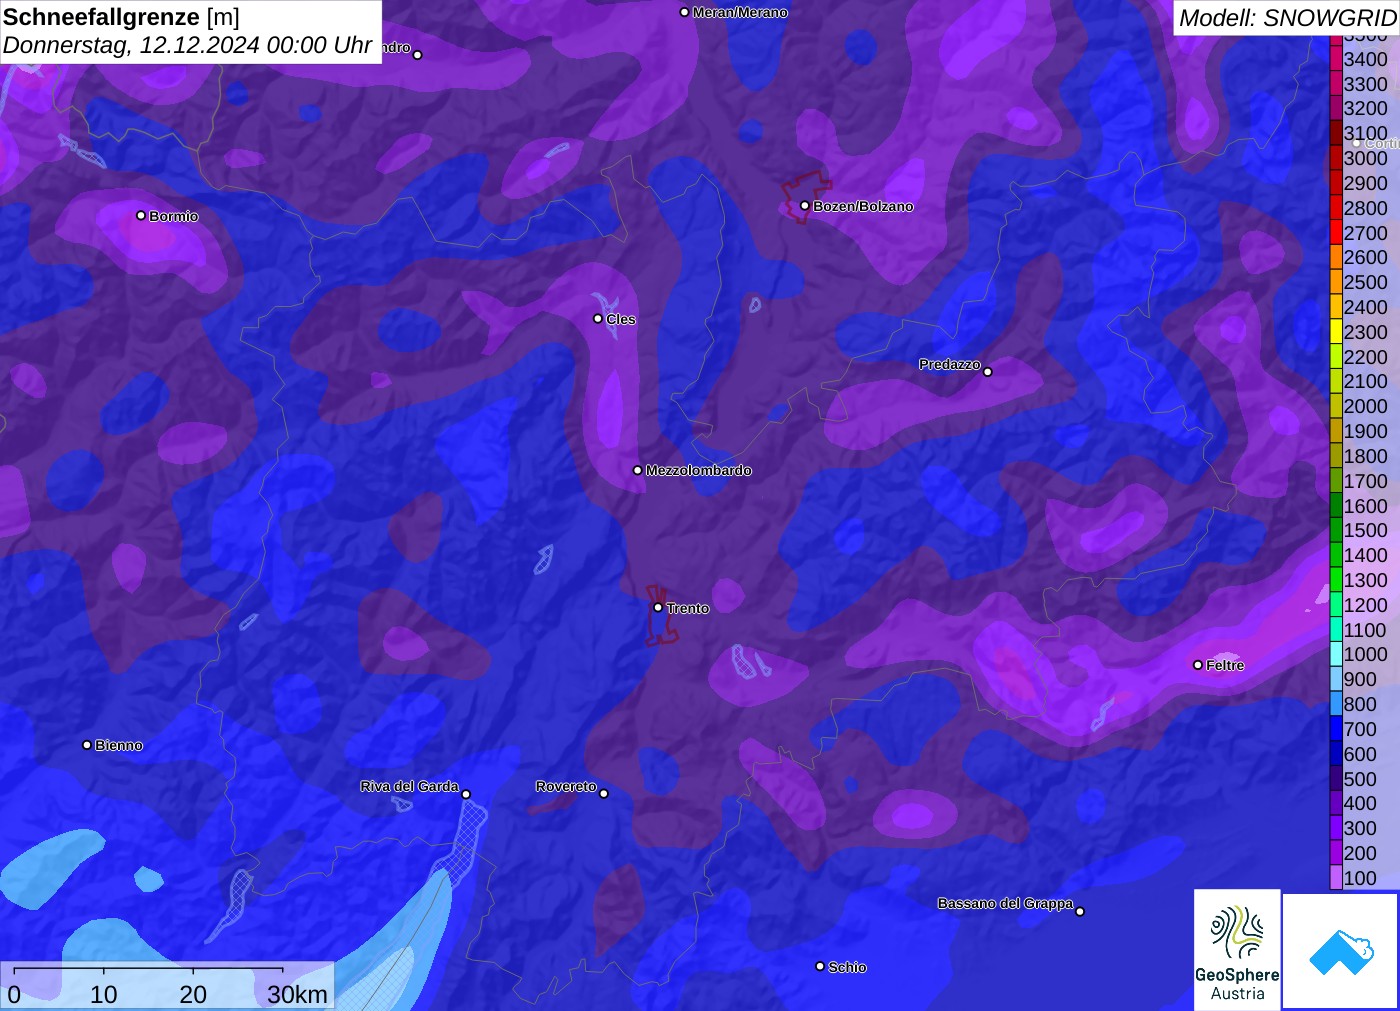Pick the 2900 m legend swatch
The height and width of the screenshot is (1011, 1400).
(1335, 183)
